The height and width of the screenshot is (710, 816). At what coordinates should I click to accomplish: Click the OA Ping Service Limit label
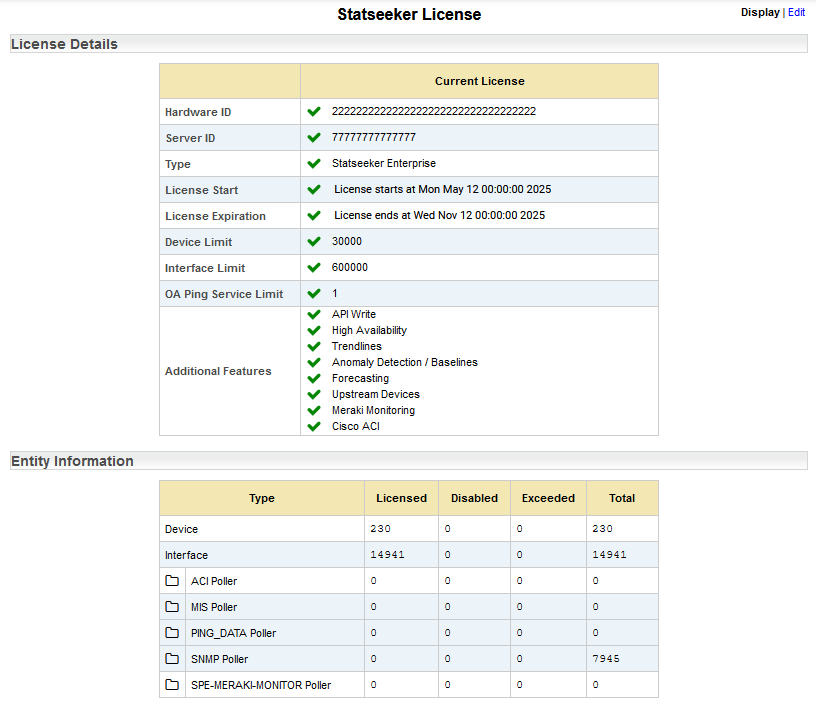click(224, 294)
